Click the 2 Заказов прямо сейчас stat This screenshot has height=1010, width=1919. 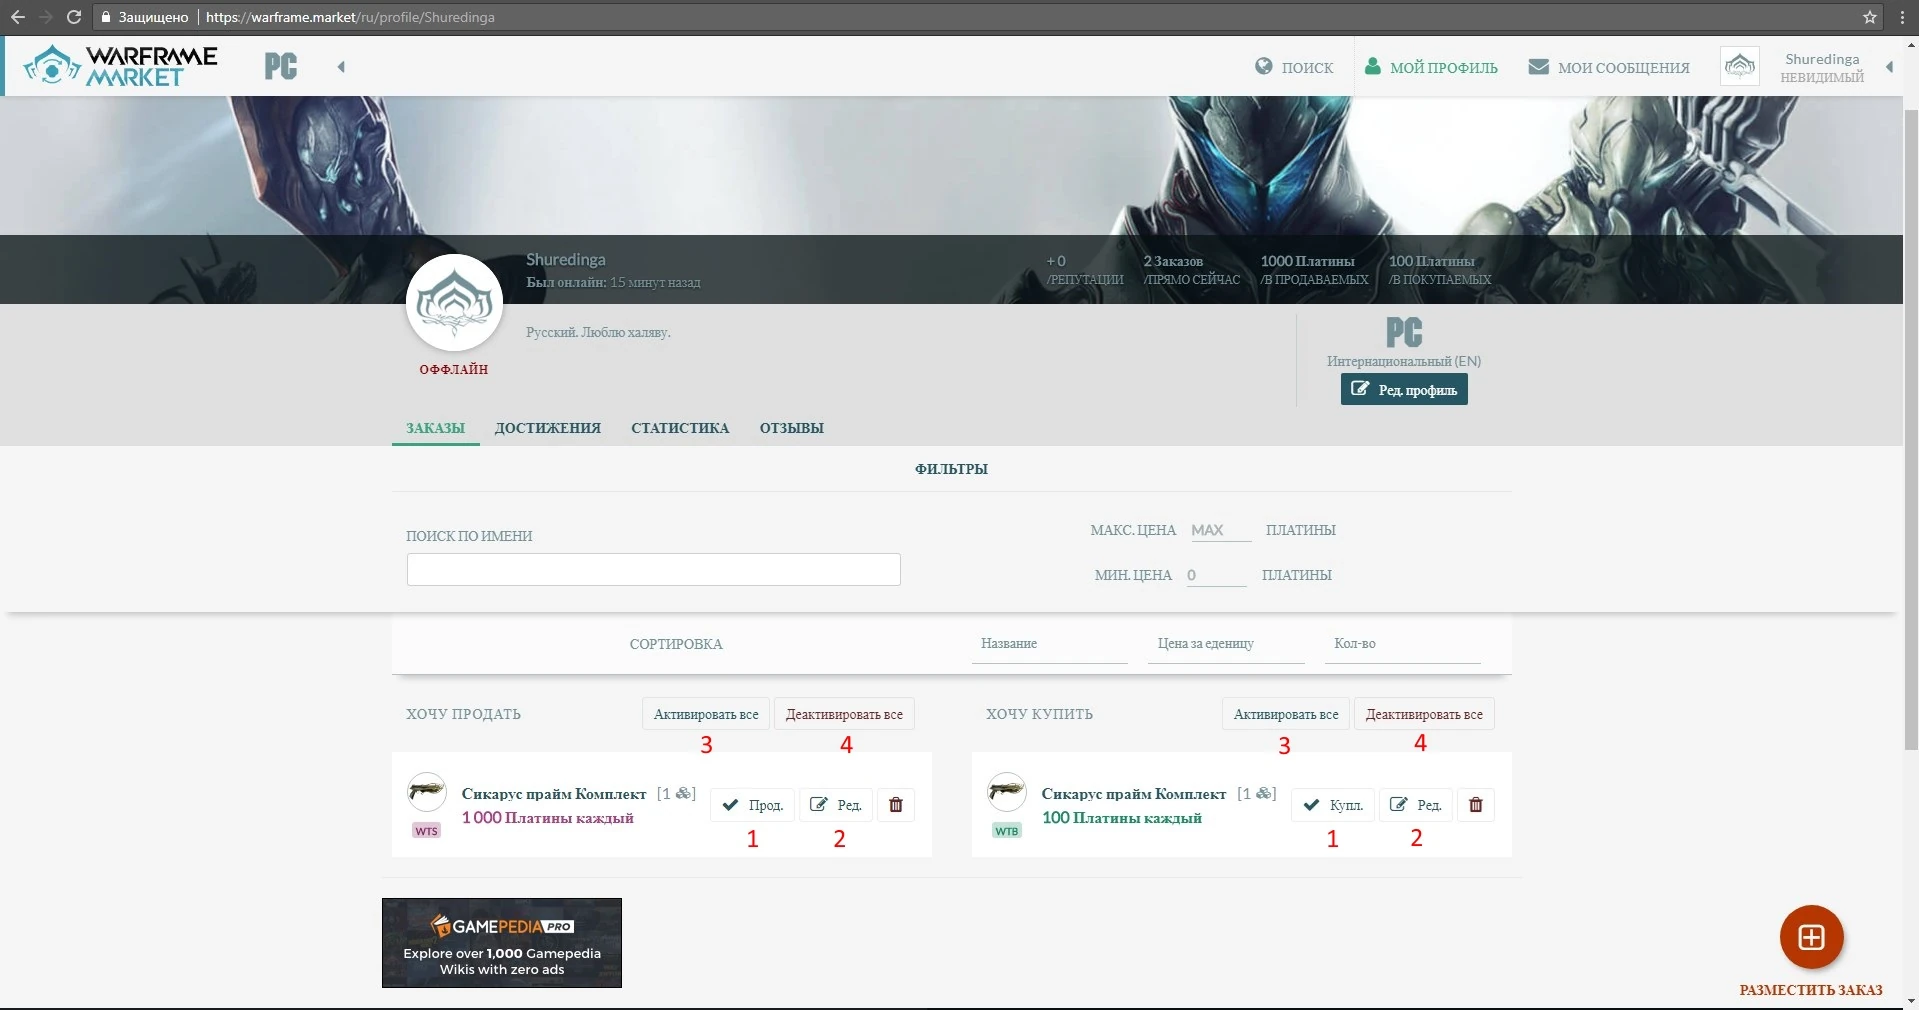pyautogui.click(x=1192, y=270)
